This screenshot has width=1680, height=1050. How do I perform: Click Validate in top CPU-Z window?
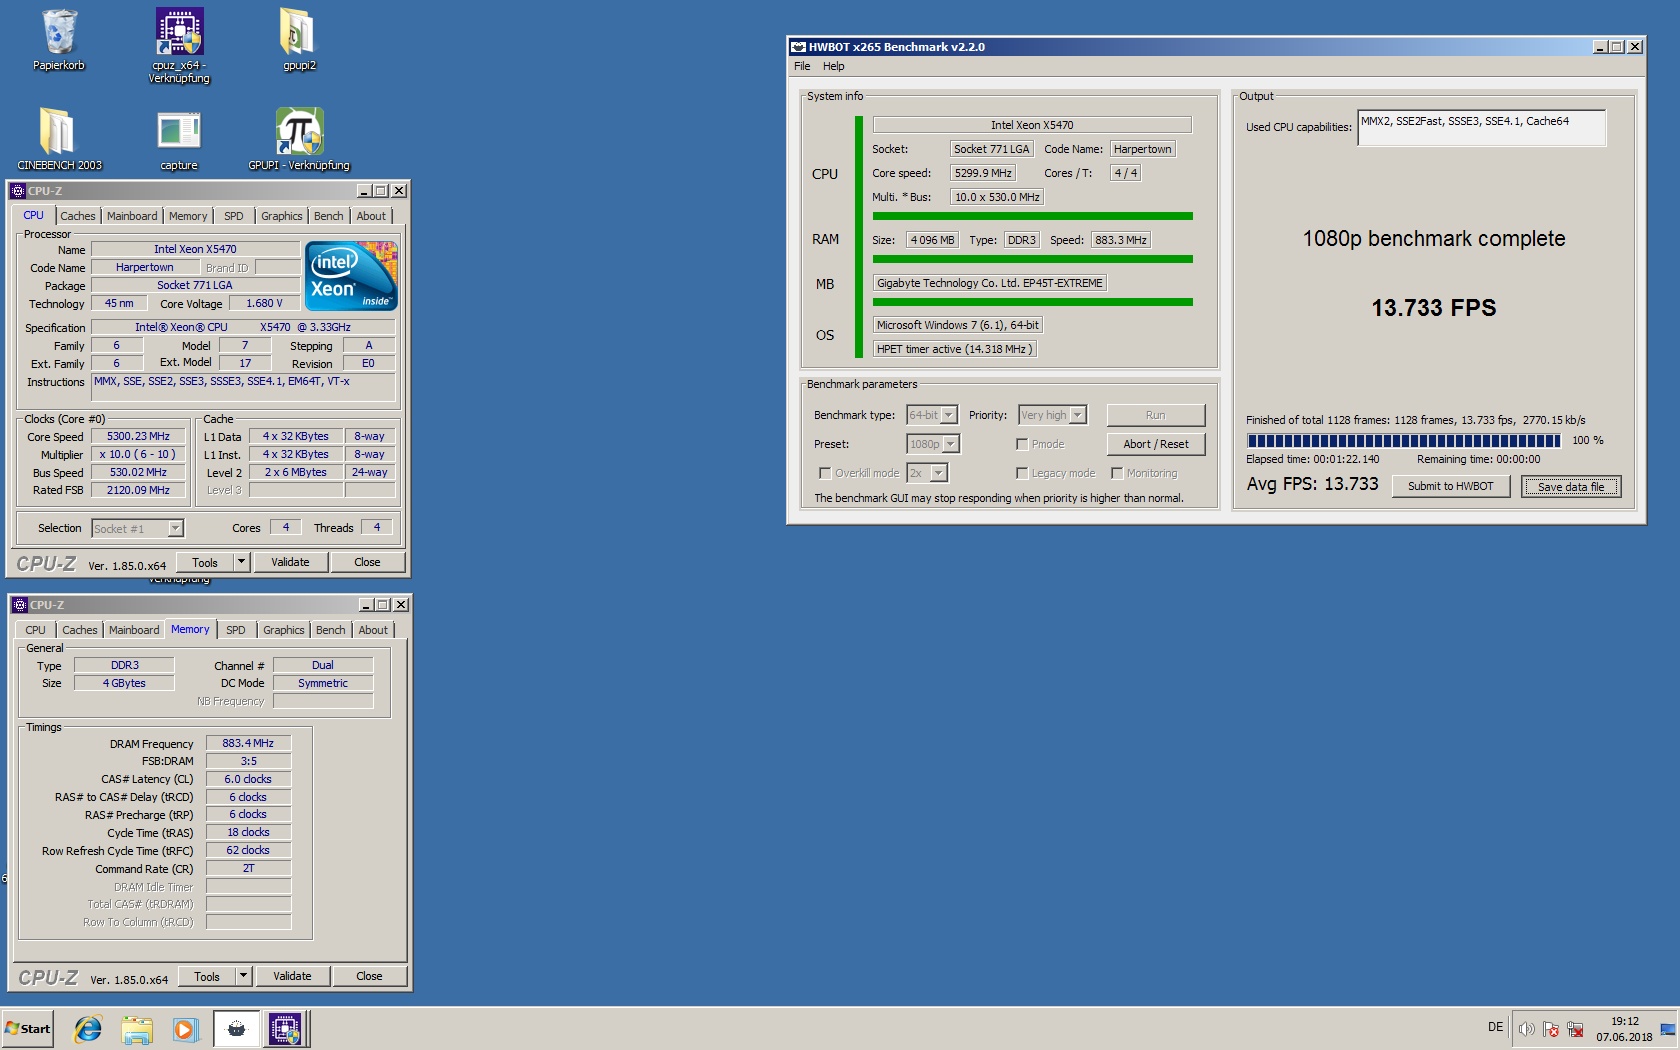click(x=290, y=562)
